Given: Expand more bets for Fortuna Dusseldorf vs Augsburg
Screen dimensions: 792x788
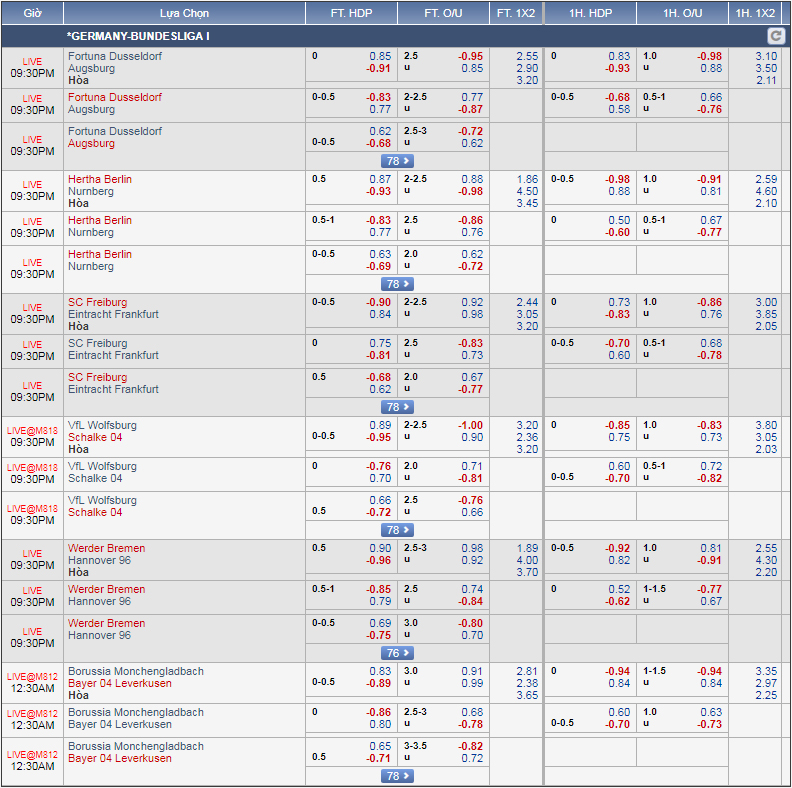Looking at the screenshot, I should [x=397, y=161].
